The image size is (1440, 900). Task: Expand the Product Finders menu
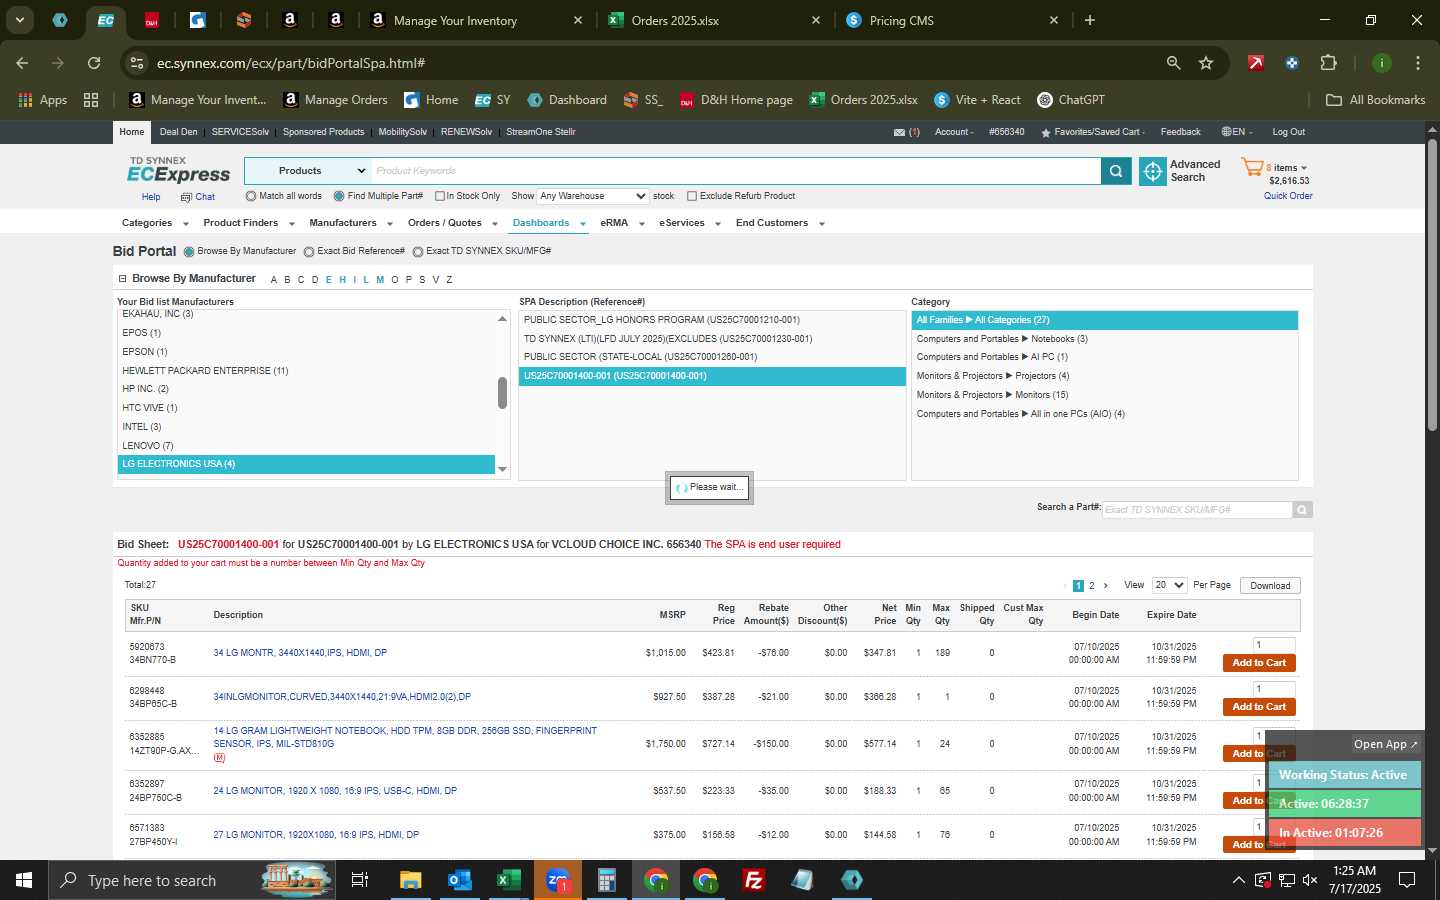point(249,223)
